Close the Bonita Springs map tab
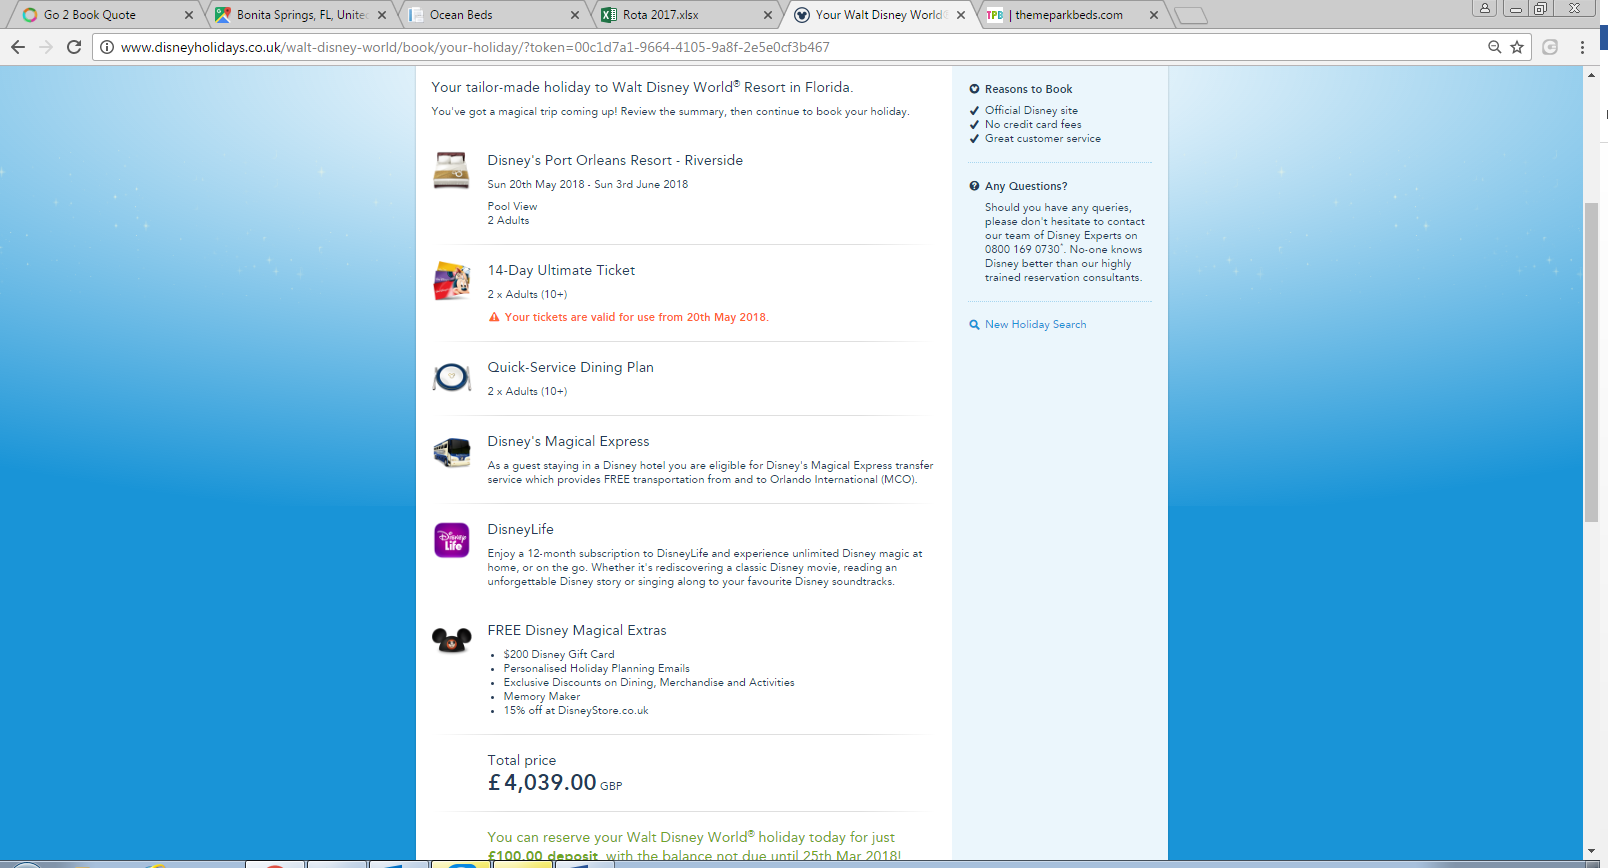This screenshot has width=1608, height=868. (382, 15)
